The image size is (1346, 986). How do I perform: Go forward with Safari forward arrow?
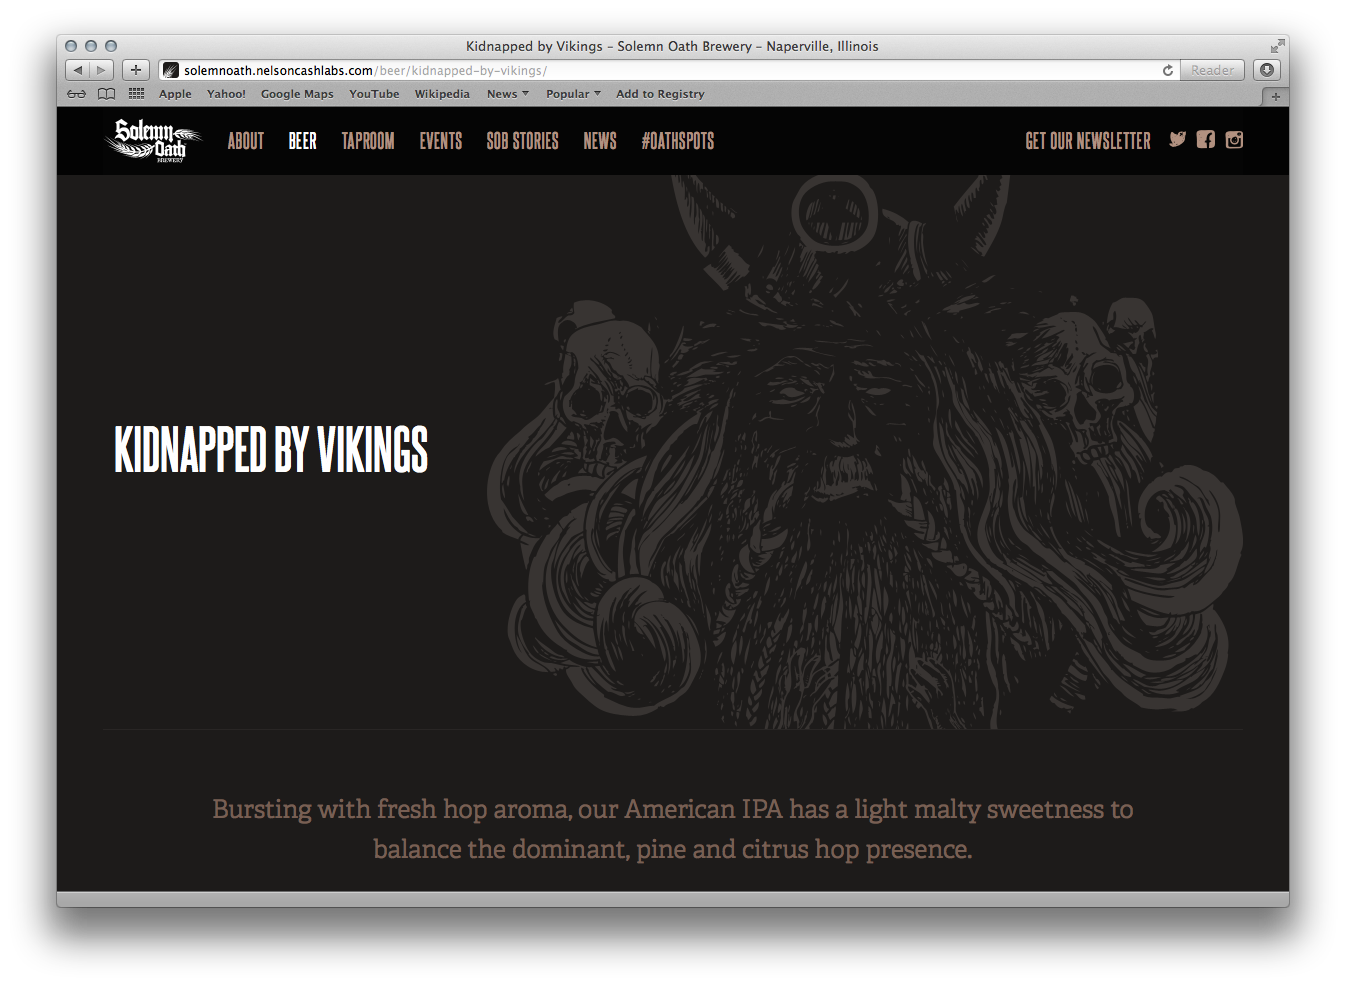click(101, 70)
